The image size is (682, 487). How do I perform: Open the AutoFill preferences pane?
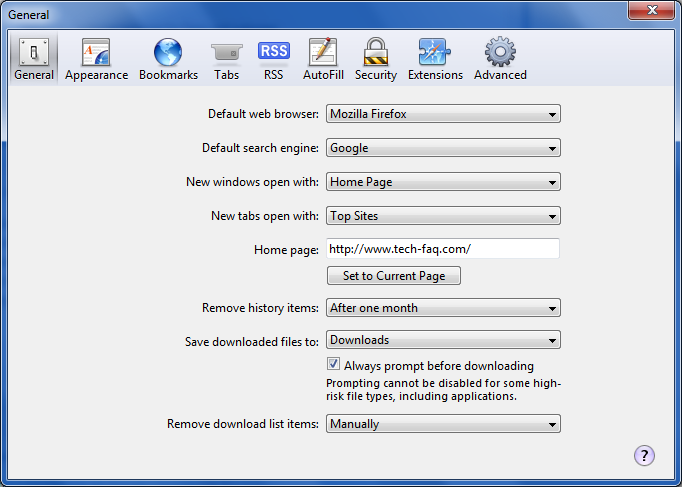coord(323,59)
